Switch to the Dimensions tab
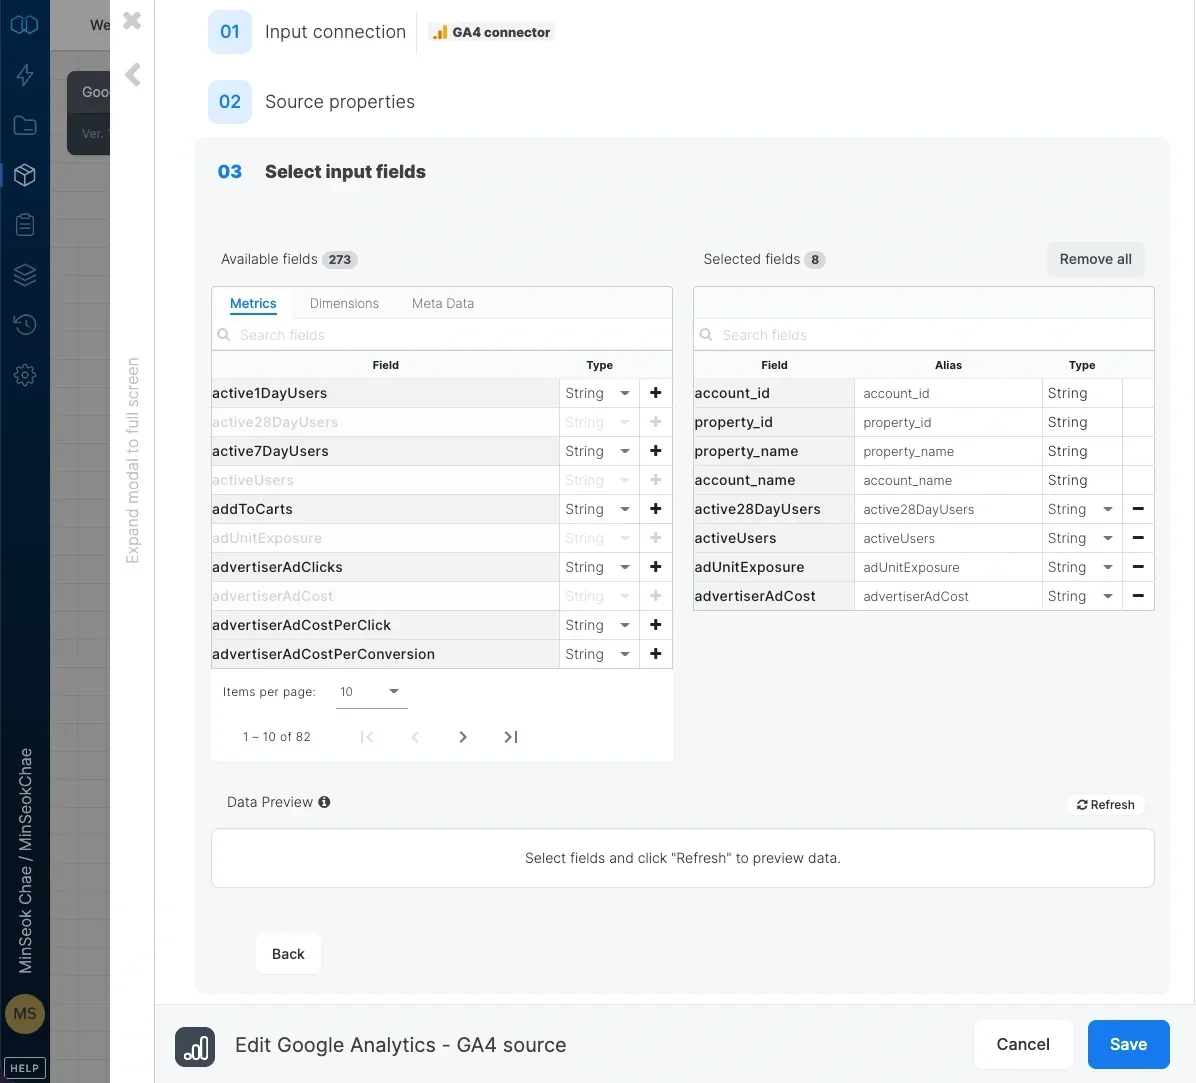 tap(344, 303)
